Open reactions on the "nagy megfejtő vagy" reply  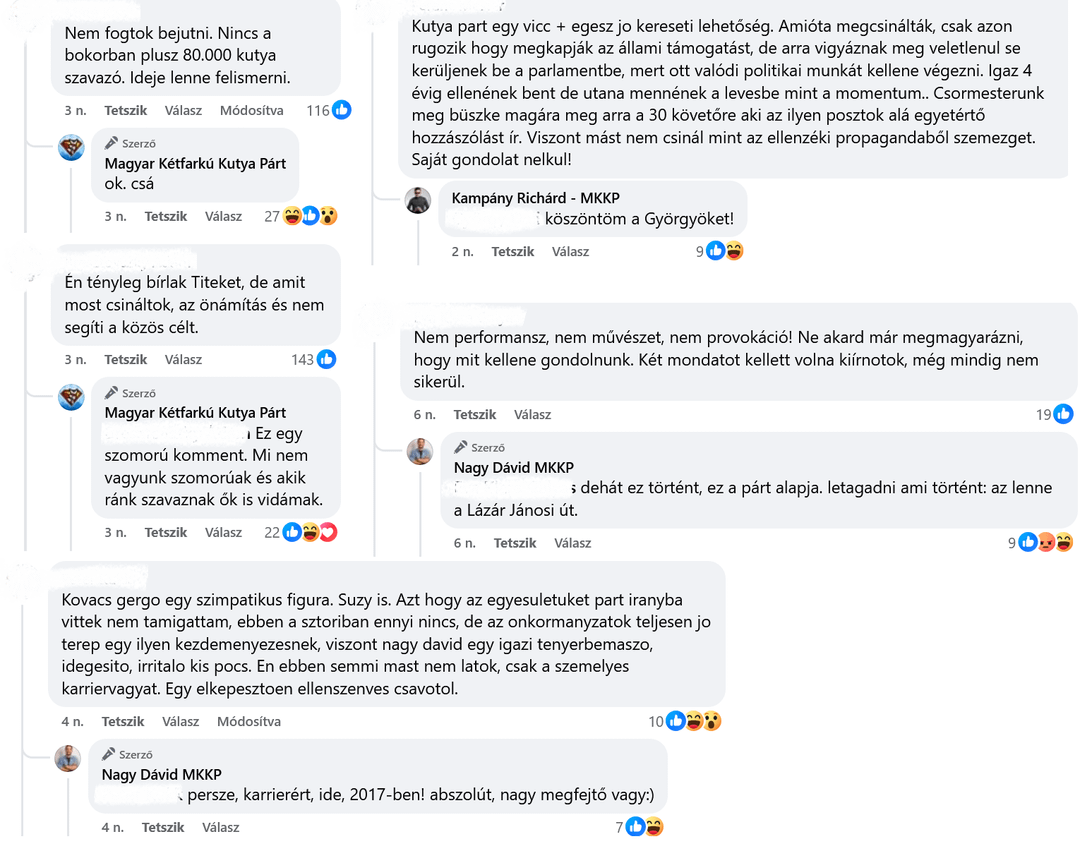(x=644, y=827)
